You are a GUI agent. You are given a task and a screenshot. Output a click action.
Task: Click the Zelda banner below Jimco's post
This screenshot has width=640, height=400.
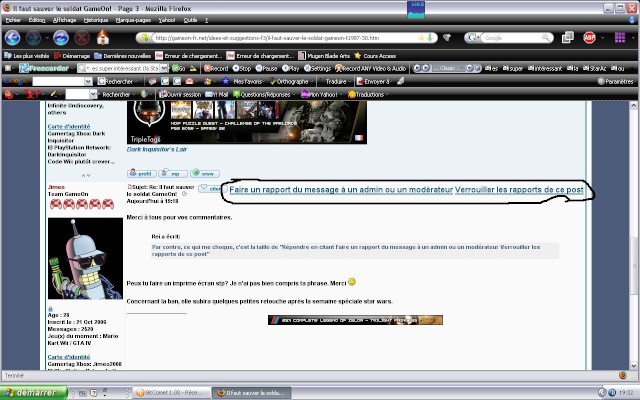(355, 320)
